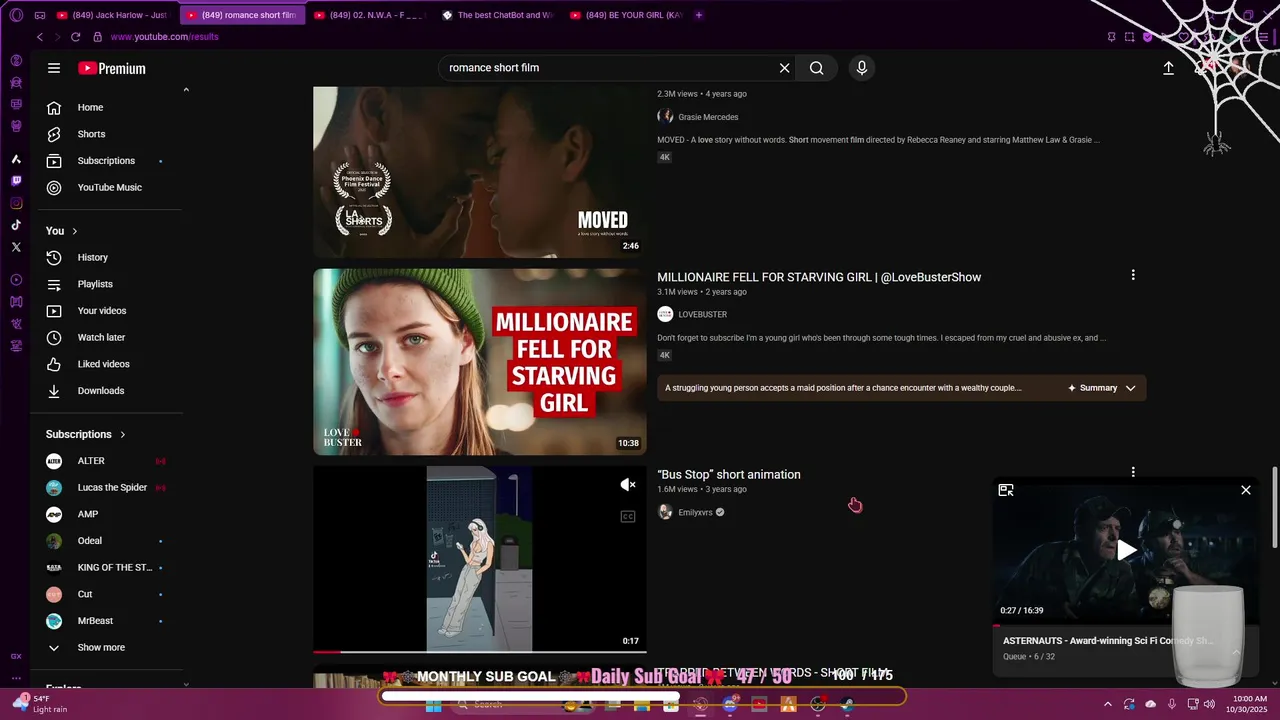Show more subscriptions in the sidebar
The width and height of the screenshot is (1280, 720).
coord(100,648)
